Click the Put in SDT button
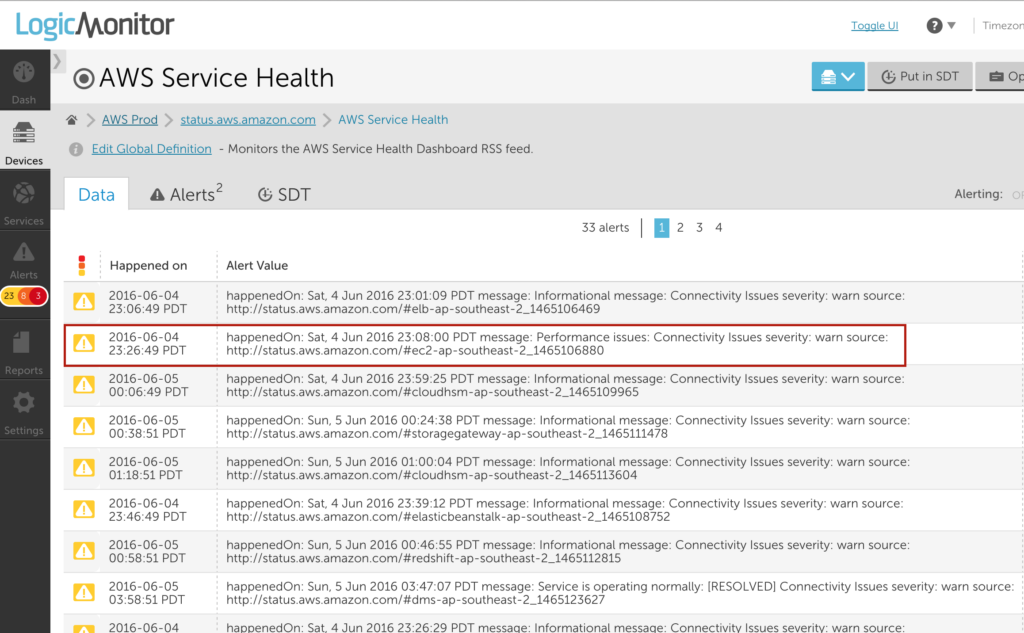 [x=919, y=76]
